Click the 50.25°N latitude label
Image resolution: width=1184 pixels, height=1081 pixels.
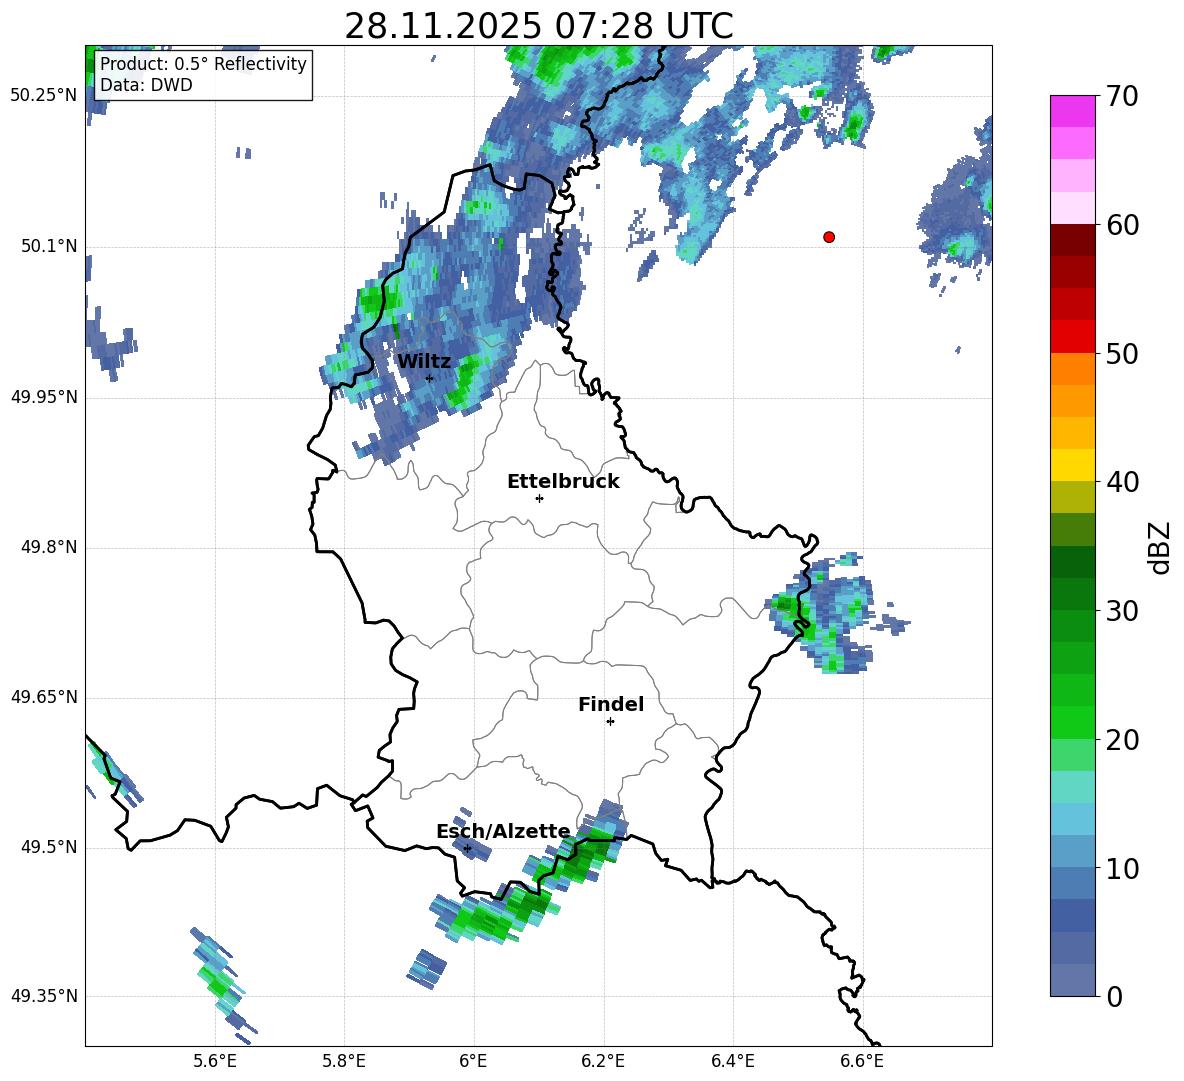click(x=44, y=96)
